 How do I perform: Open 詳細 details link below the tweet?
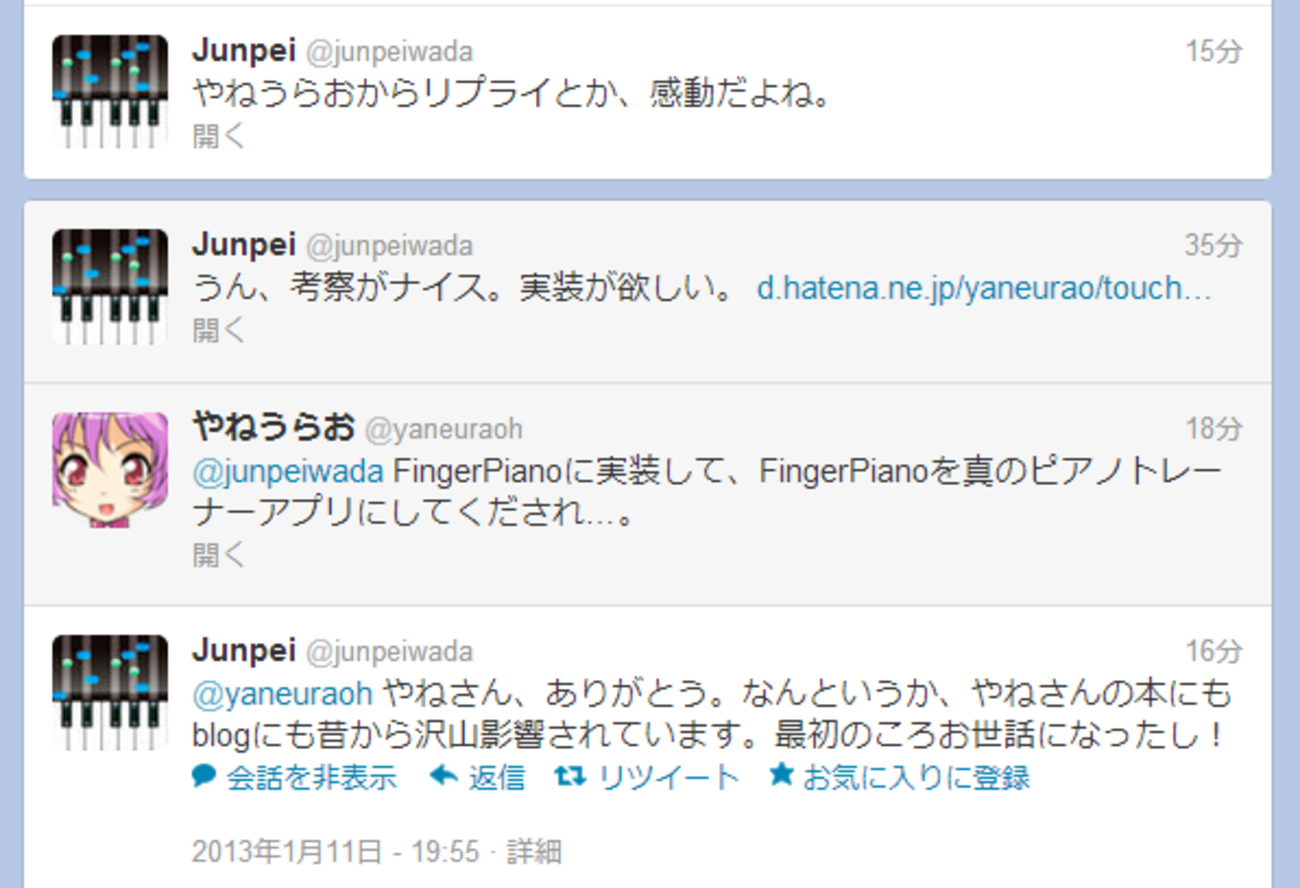coord(534,852)
